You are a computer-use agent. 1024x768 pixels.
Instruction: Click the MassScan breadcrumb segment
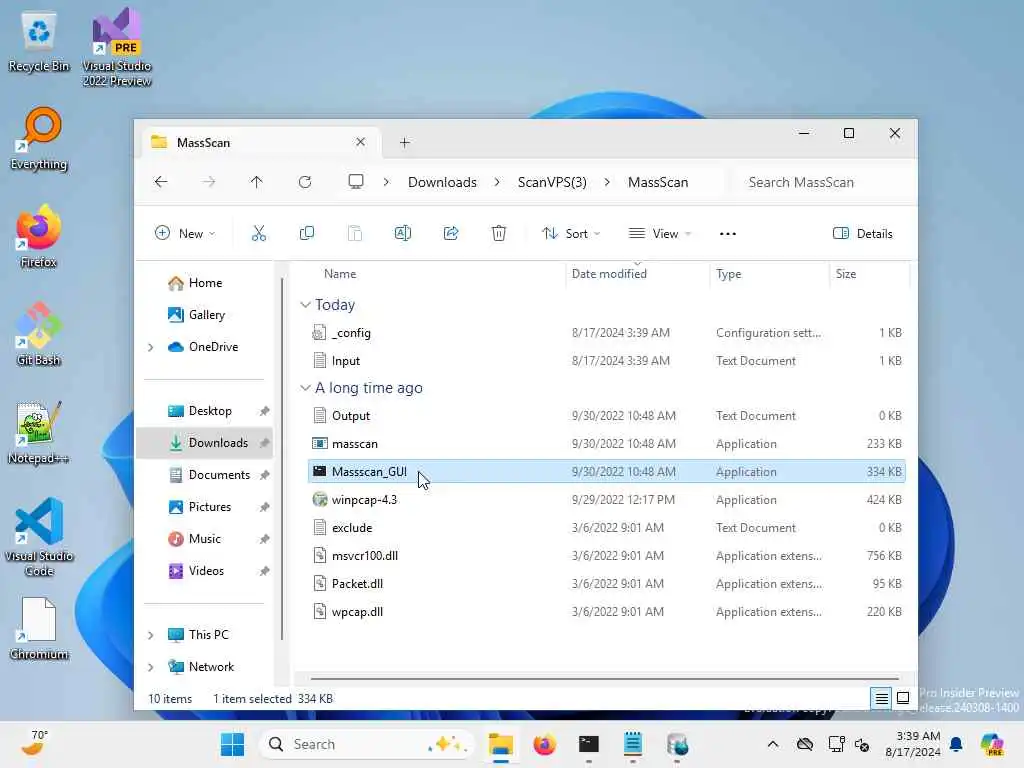658,182
